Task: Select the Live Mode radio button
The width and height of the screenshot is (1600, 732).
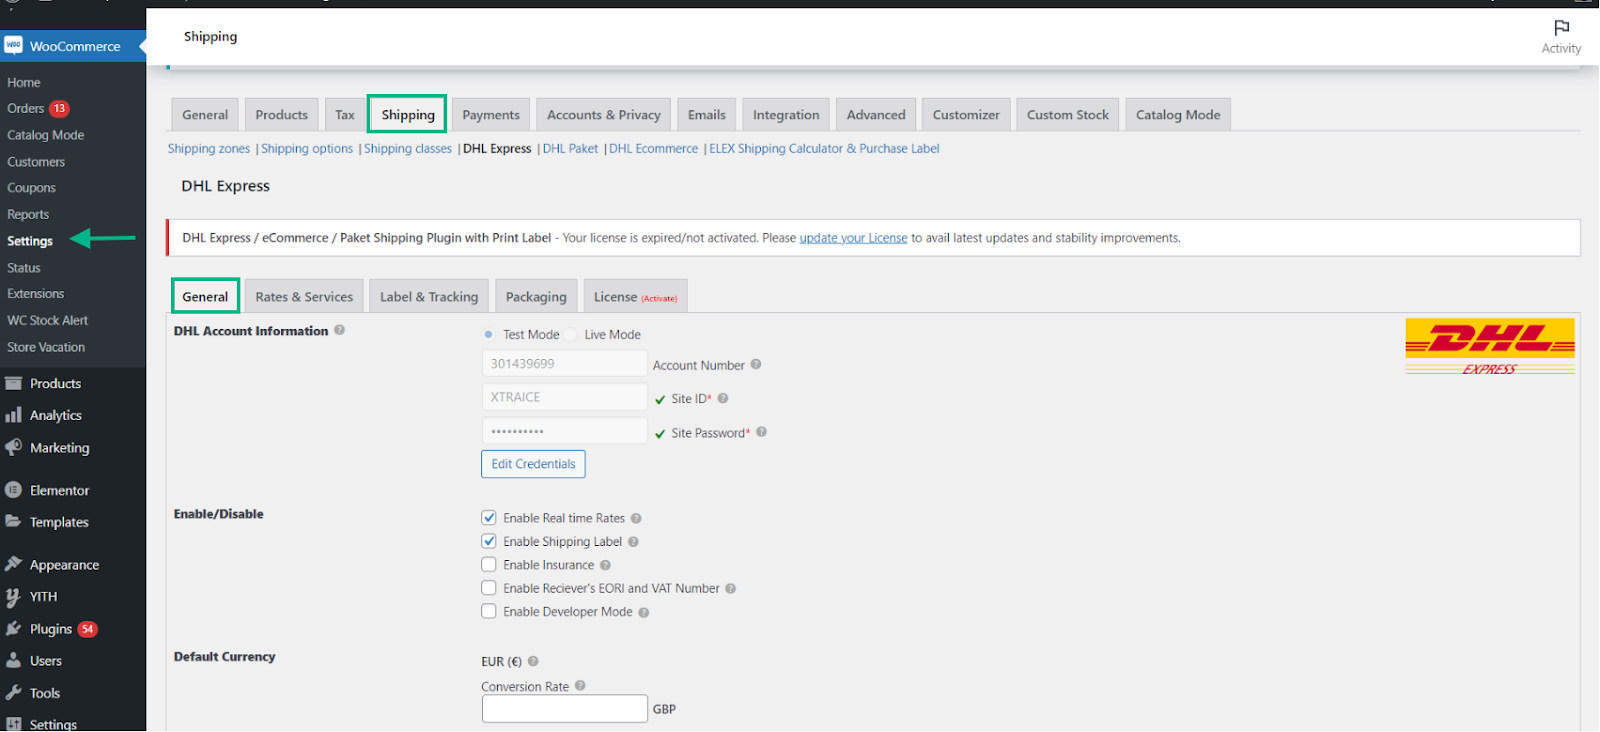Action: (x=570, y=334)
